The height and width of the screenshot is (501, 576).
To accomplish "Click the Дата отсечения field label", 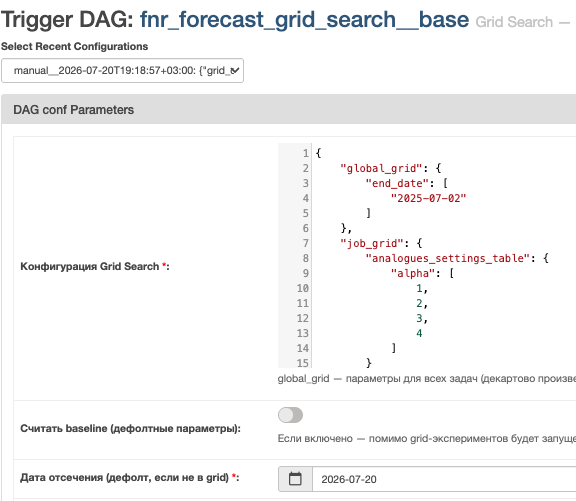I will [130, 477].
